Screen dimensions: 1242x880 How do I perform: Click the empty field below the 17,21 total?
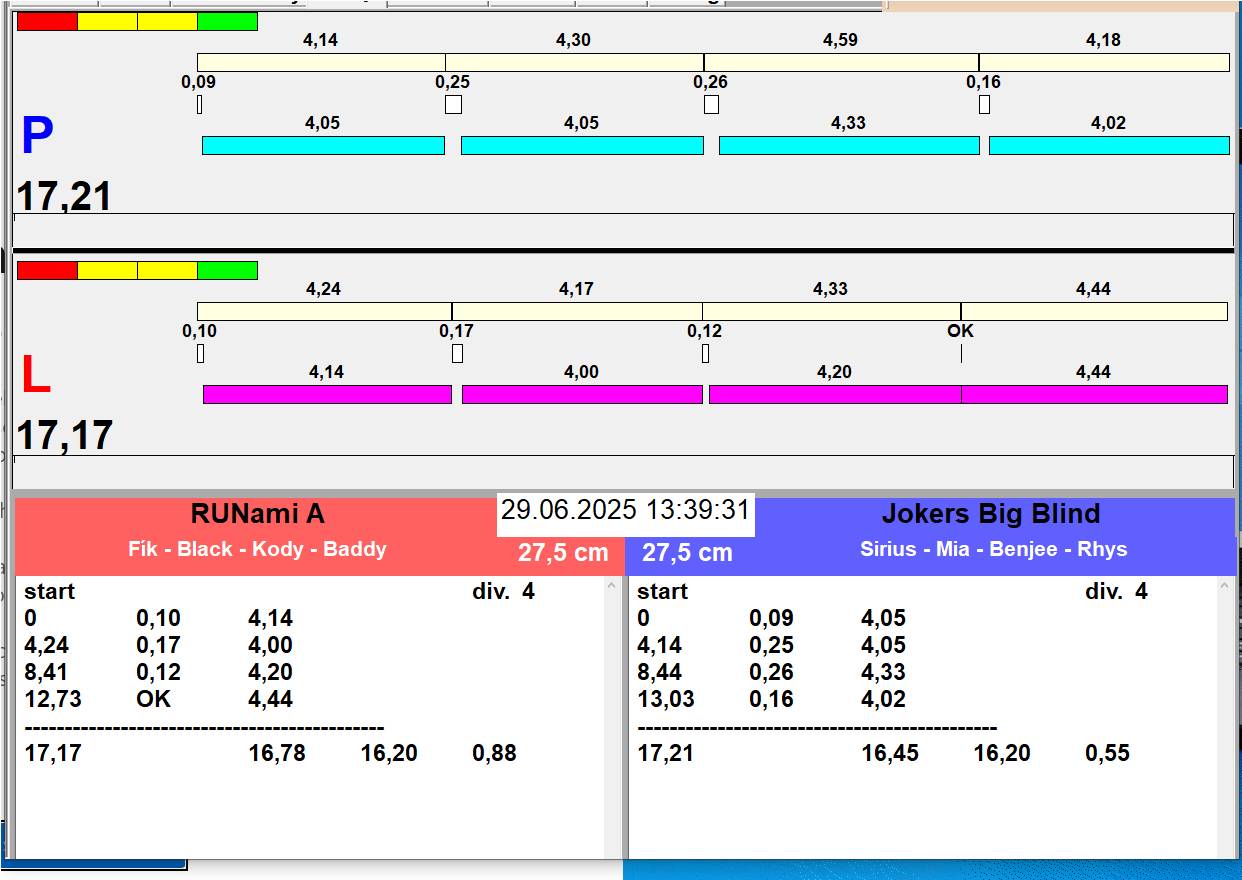(x=623, y=229)
